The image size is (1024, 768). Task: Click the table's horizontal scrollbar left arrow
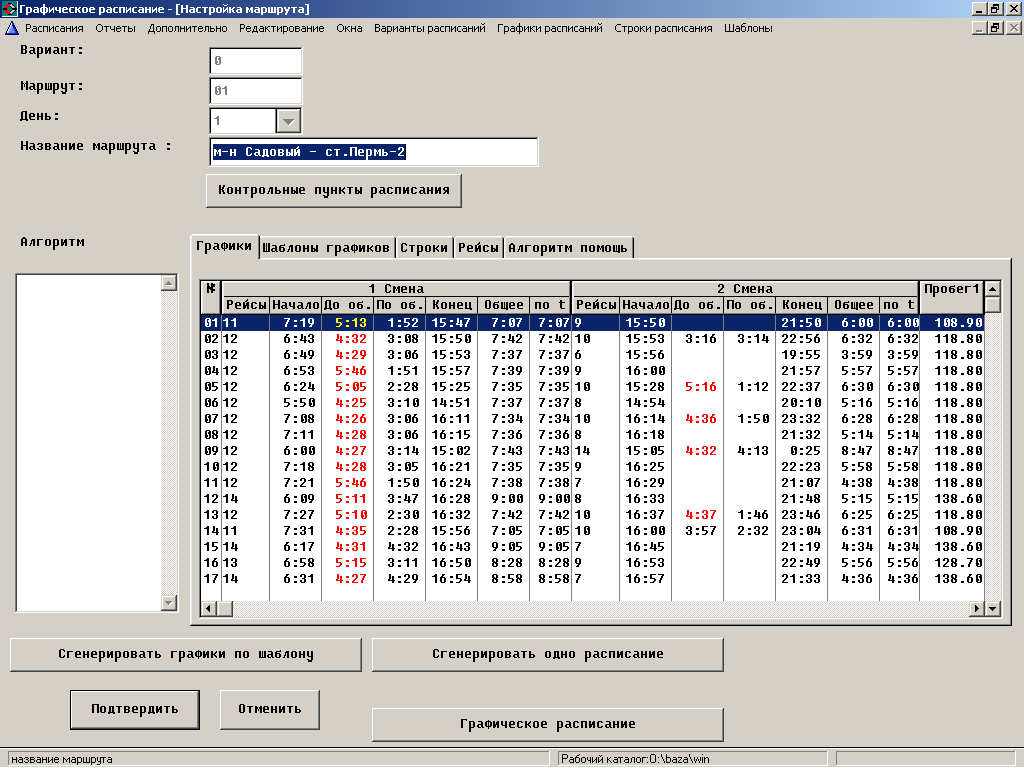coord(209,608)
